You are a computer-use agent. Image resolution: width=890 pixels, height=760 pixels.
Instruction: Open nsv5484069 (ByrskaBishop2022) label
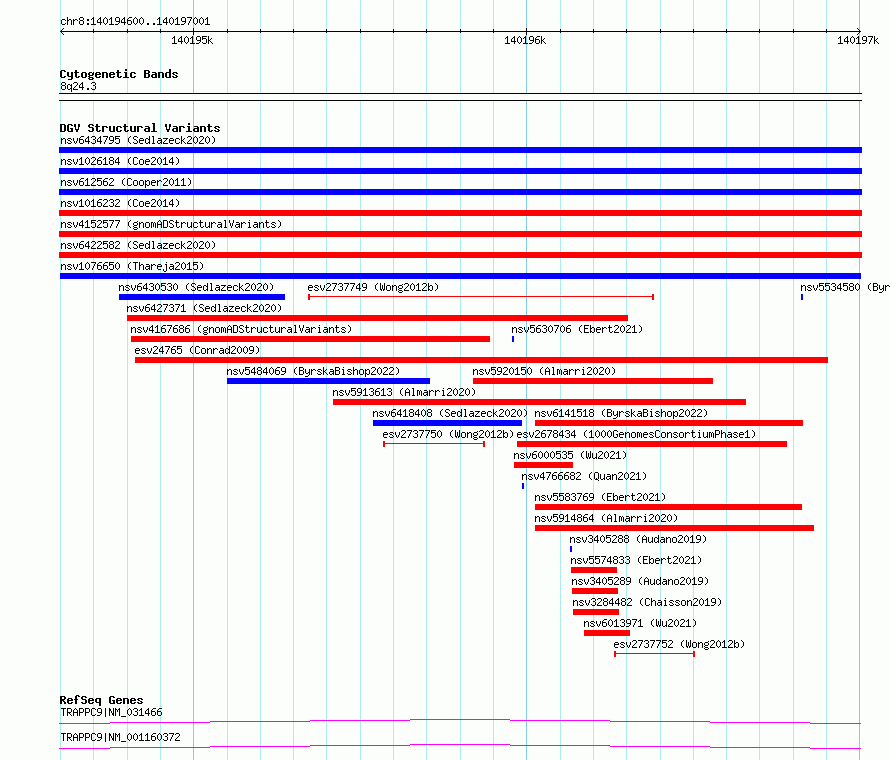click(x=313, y=371)
